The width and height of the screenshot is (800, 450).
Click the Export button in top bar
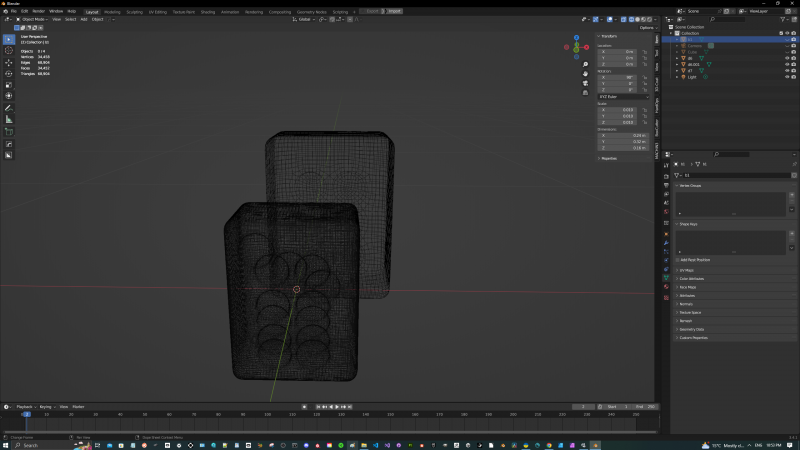point(371,11)
